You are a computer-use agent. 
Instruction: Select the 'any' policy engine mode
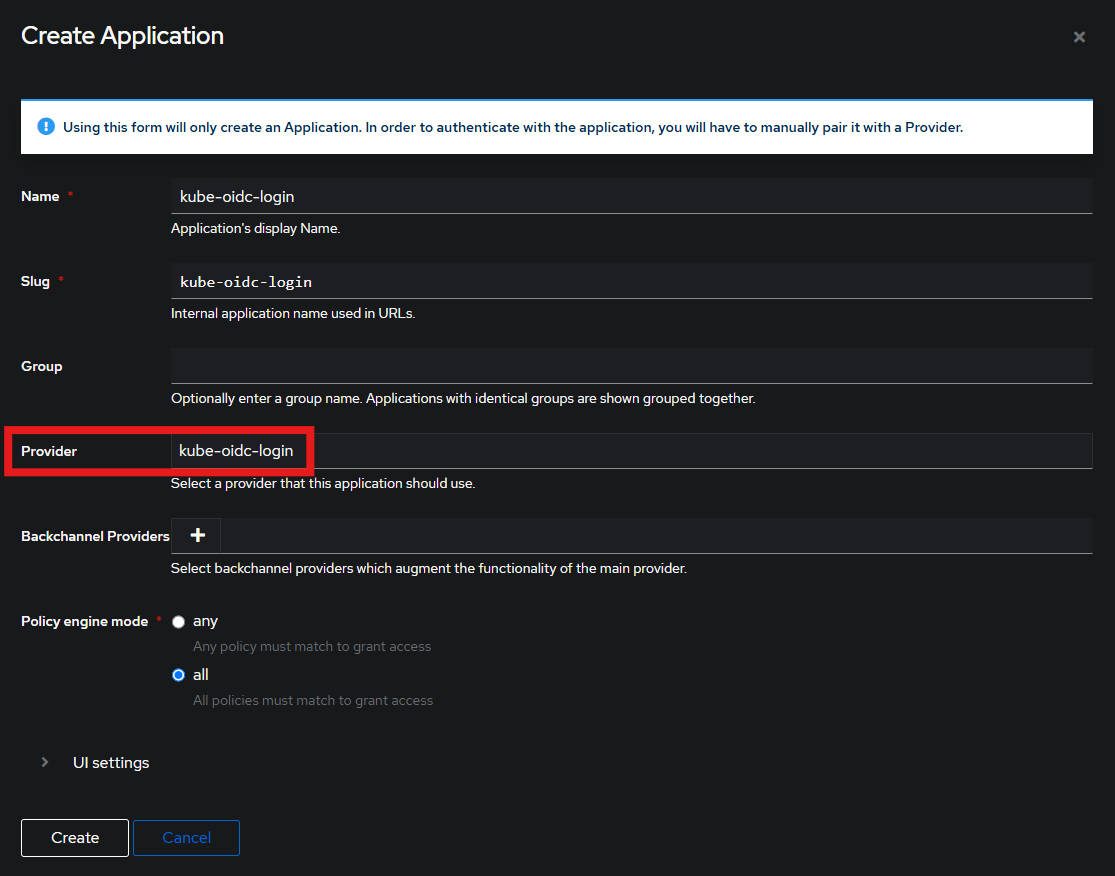[178, 621]
